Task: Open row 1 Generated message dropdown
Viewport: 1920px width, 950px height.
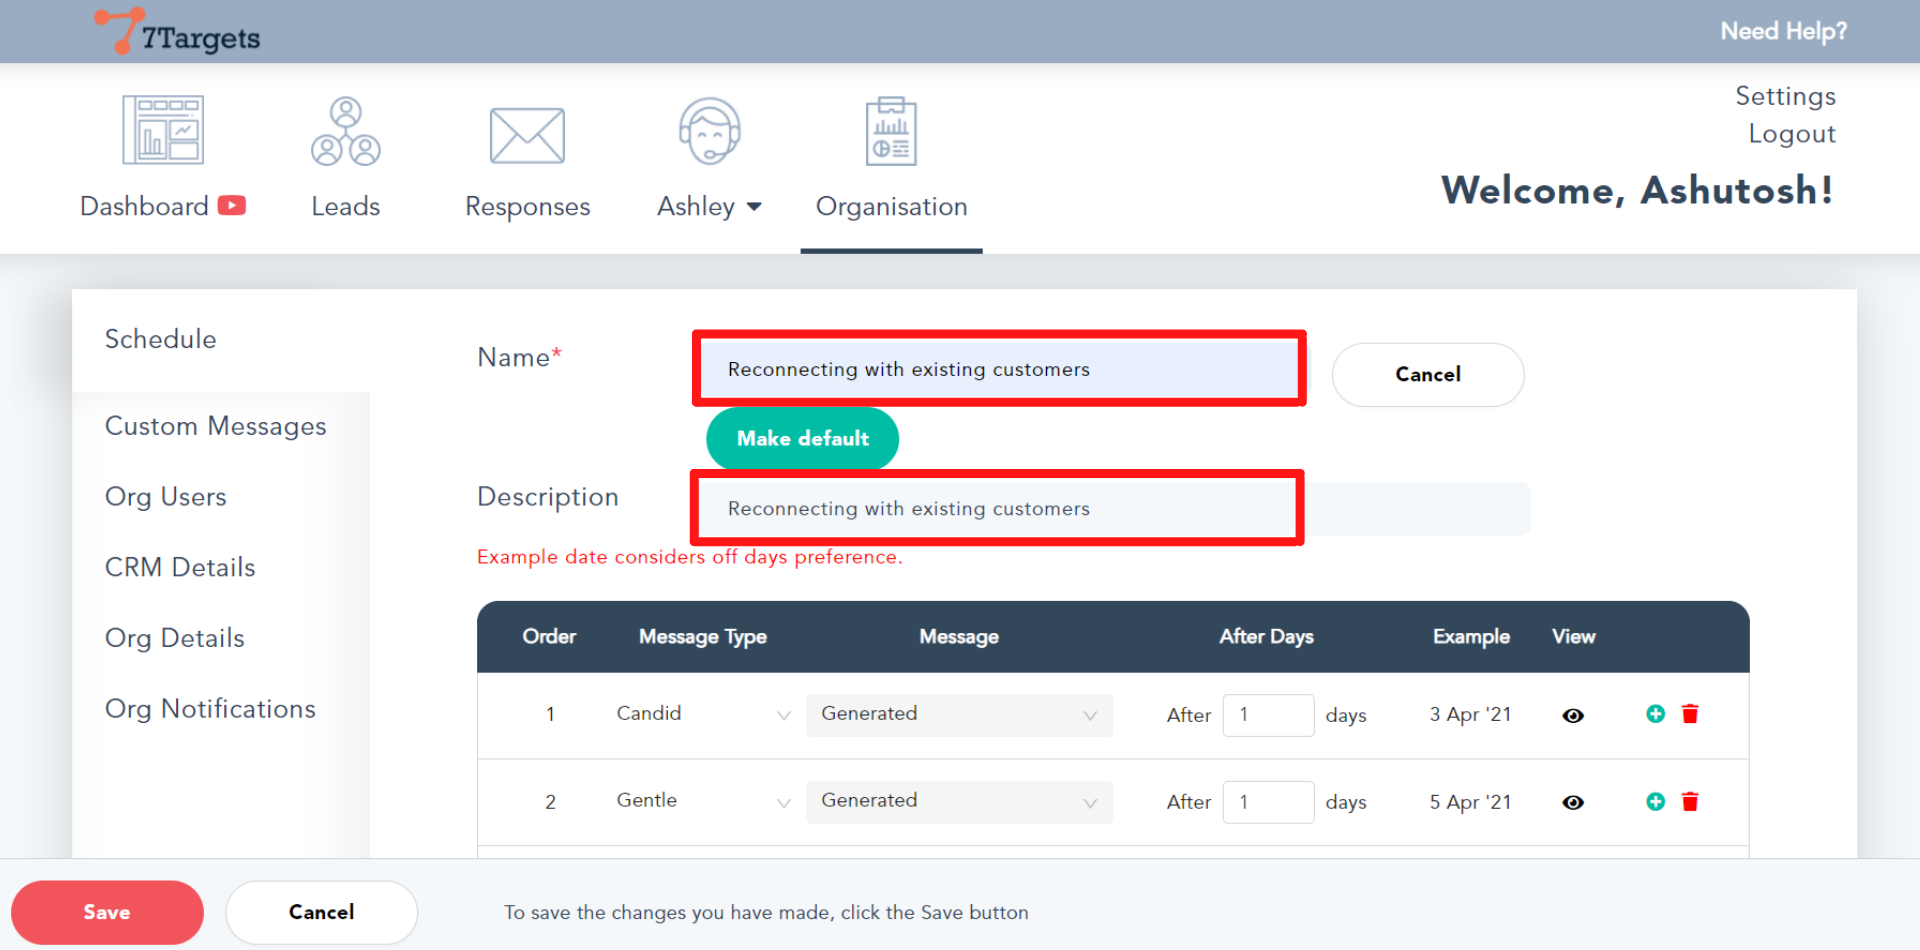Action: tap(959, 714)
